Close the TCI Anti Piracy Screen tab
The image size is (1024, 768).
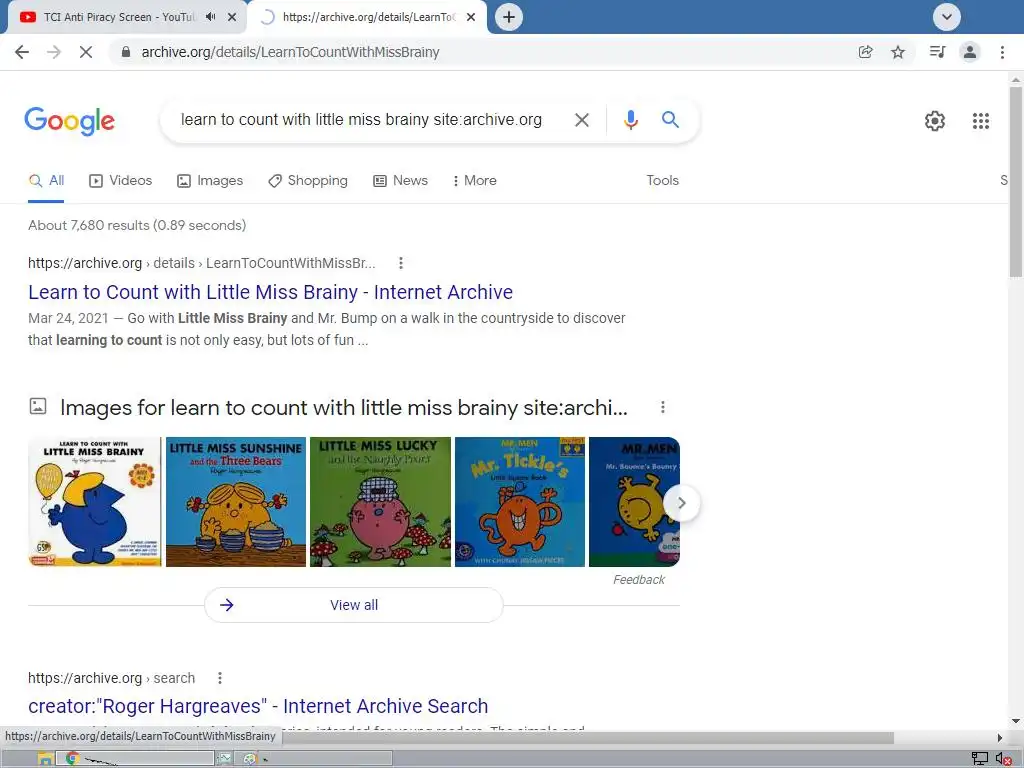click(232, 17)
